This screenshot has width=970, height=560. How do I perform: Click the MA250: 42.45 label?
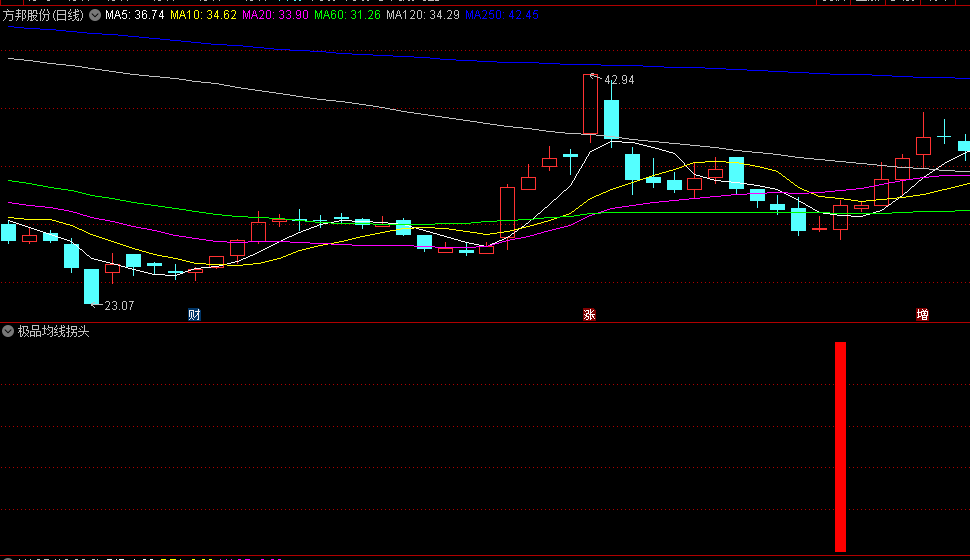(x=502, y=15)
